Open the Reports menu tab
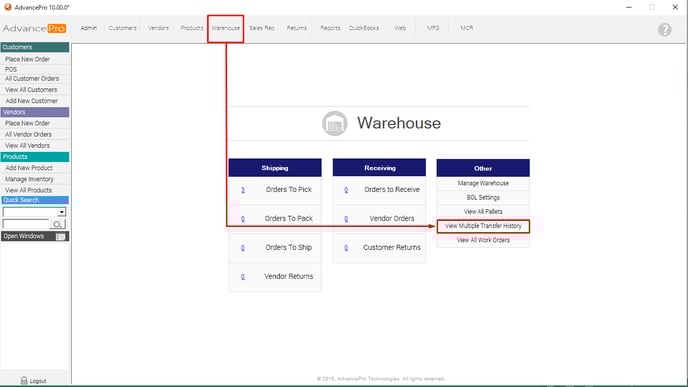Viewport: 688px width, 387px height. click(x=330, y=28)
